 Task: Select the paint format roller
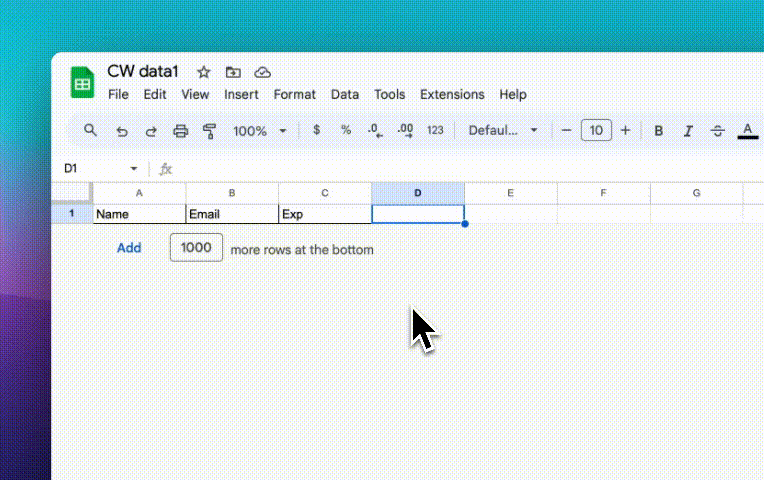tap(210, 131)
